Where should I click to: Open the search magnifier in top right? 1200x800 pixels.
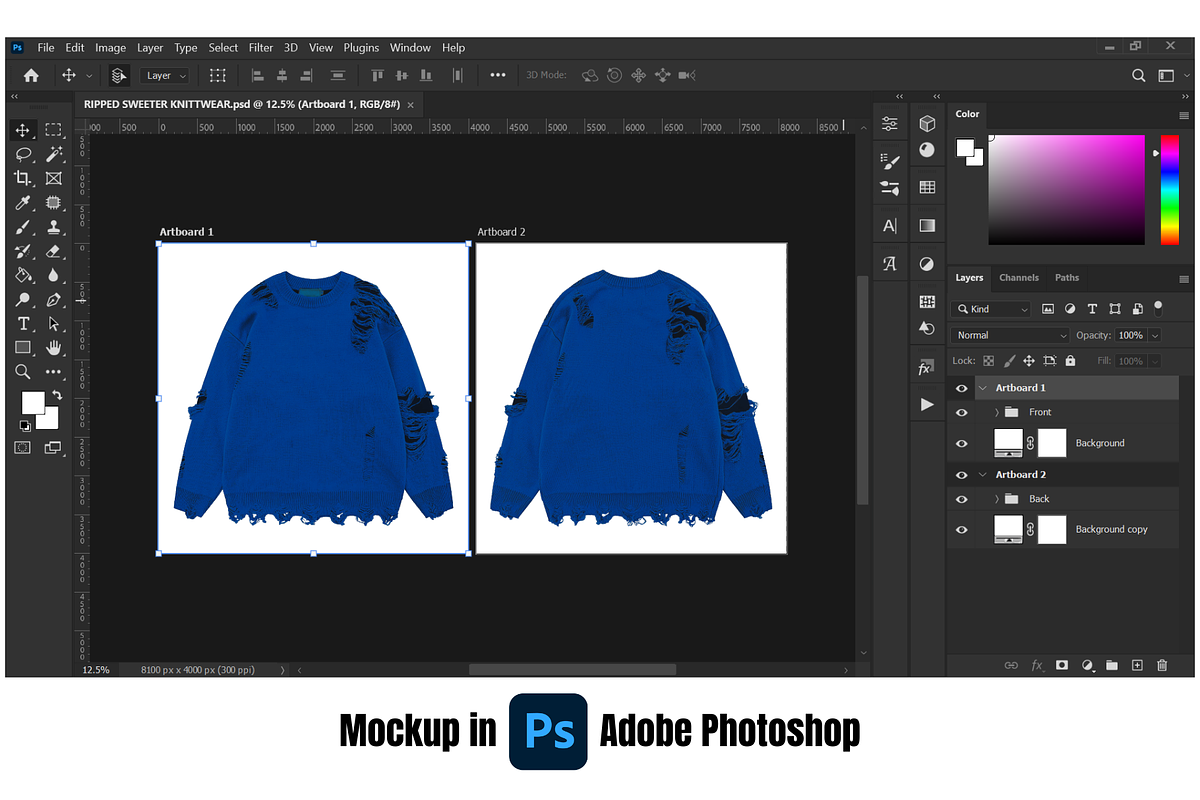pos(1138,75)
